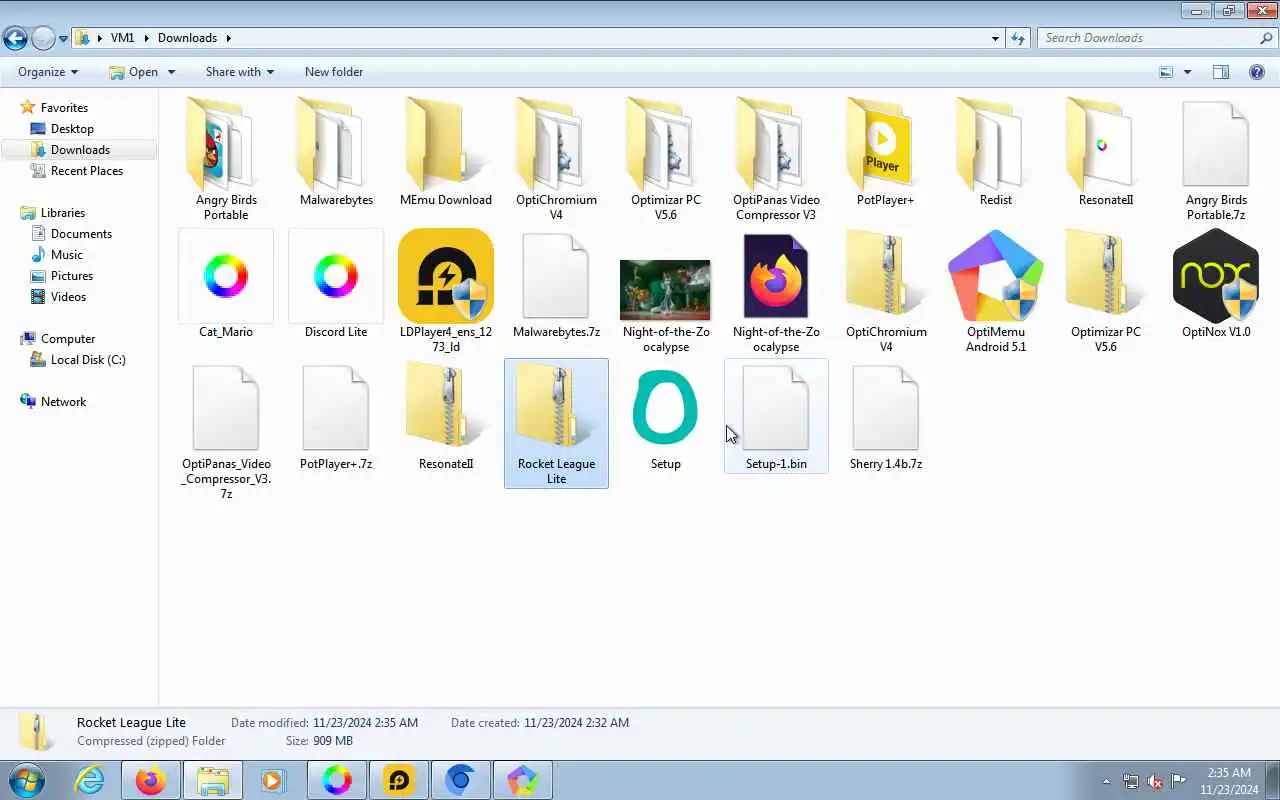Select the LDPlayer4_ens_1273_ld installer

point(446,292)
